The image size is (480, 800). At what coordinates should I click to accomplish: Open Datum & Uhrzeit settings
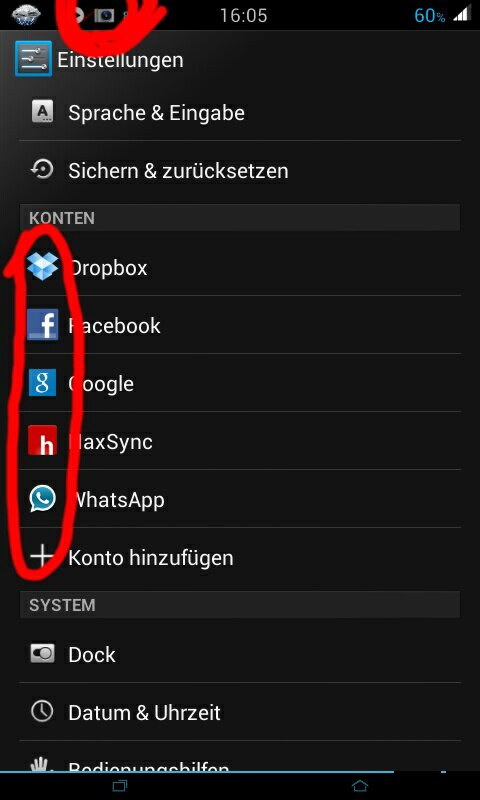point(240,712)
